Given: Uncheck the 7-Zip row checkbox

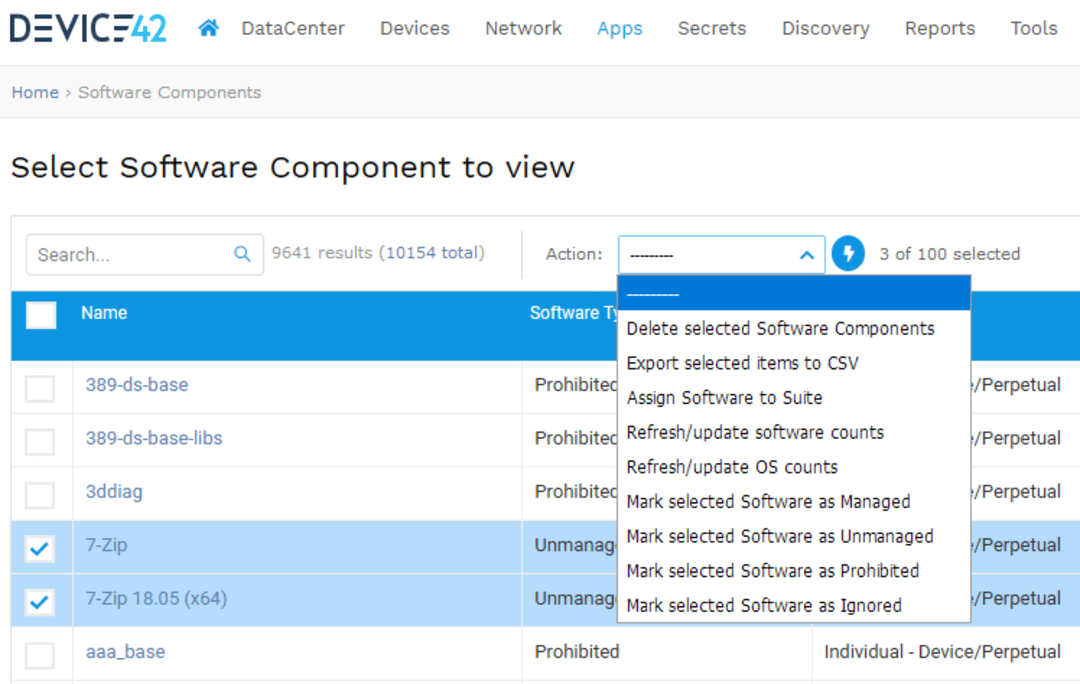Looking at the screenshot, I should click(x=40, y=545).
